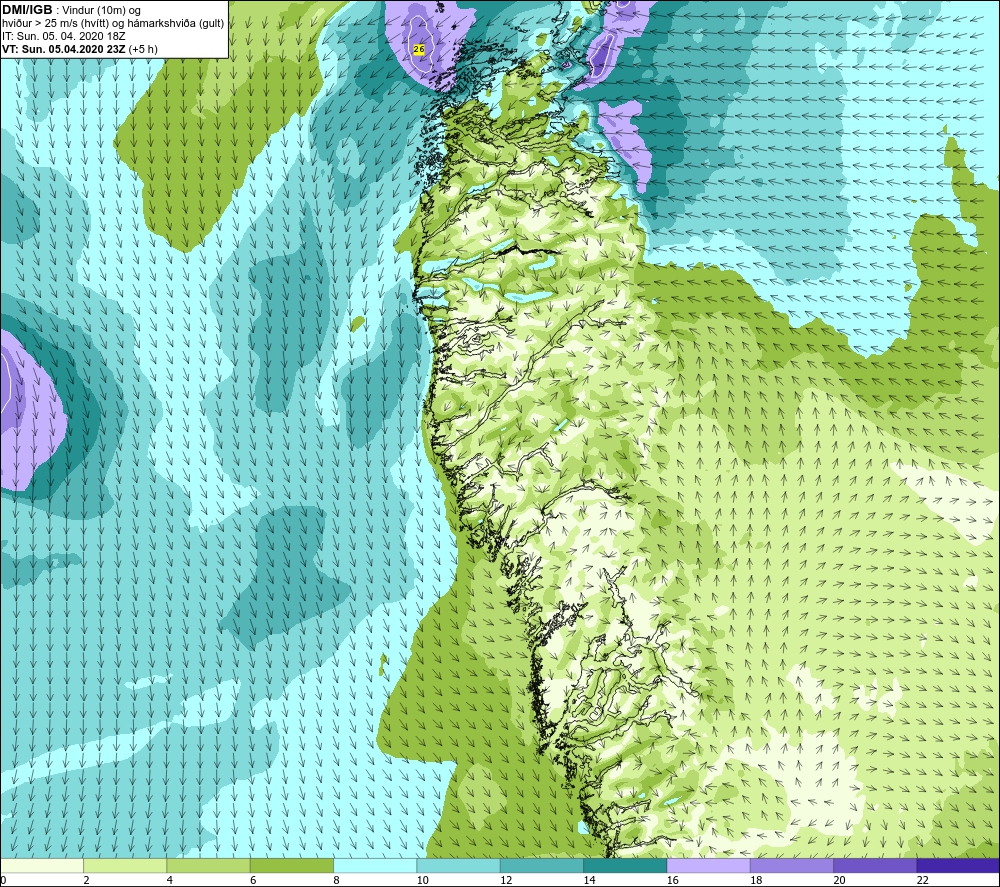Click the 10-12 m/s turquoise legend swatch
Viewport: 1000px width, 887px height.
[x=459, y=865]
